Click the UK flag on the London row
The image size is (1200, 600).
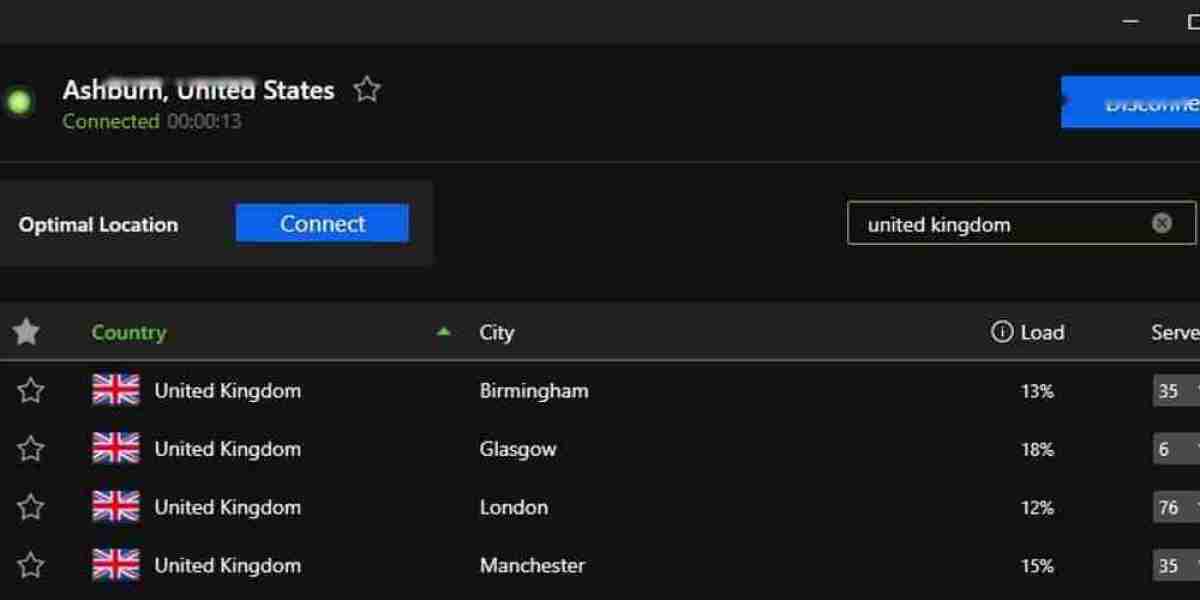(x=113, y=507)
